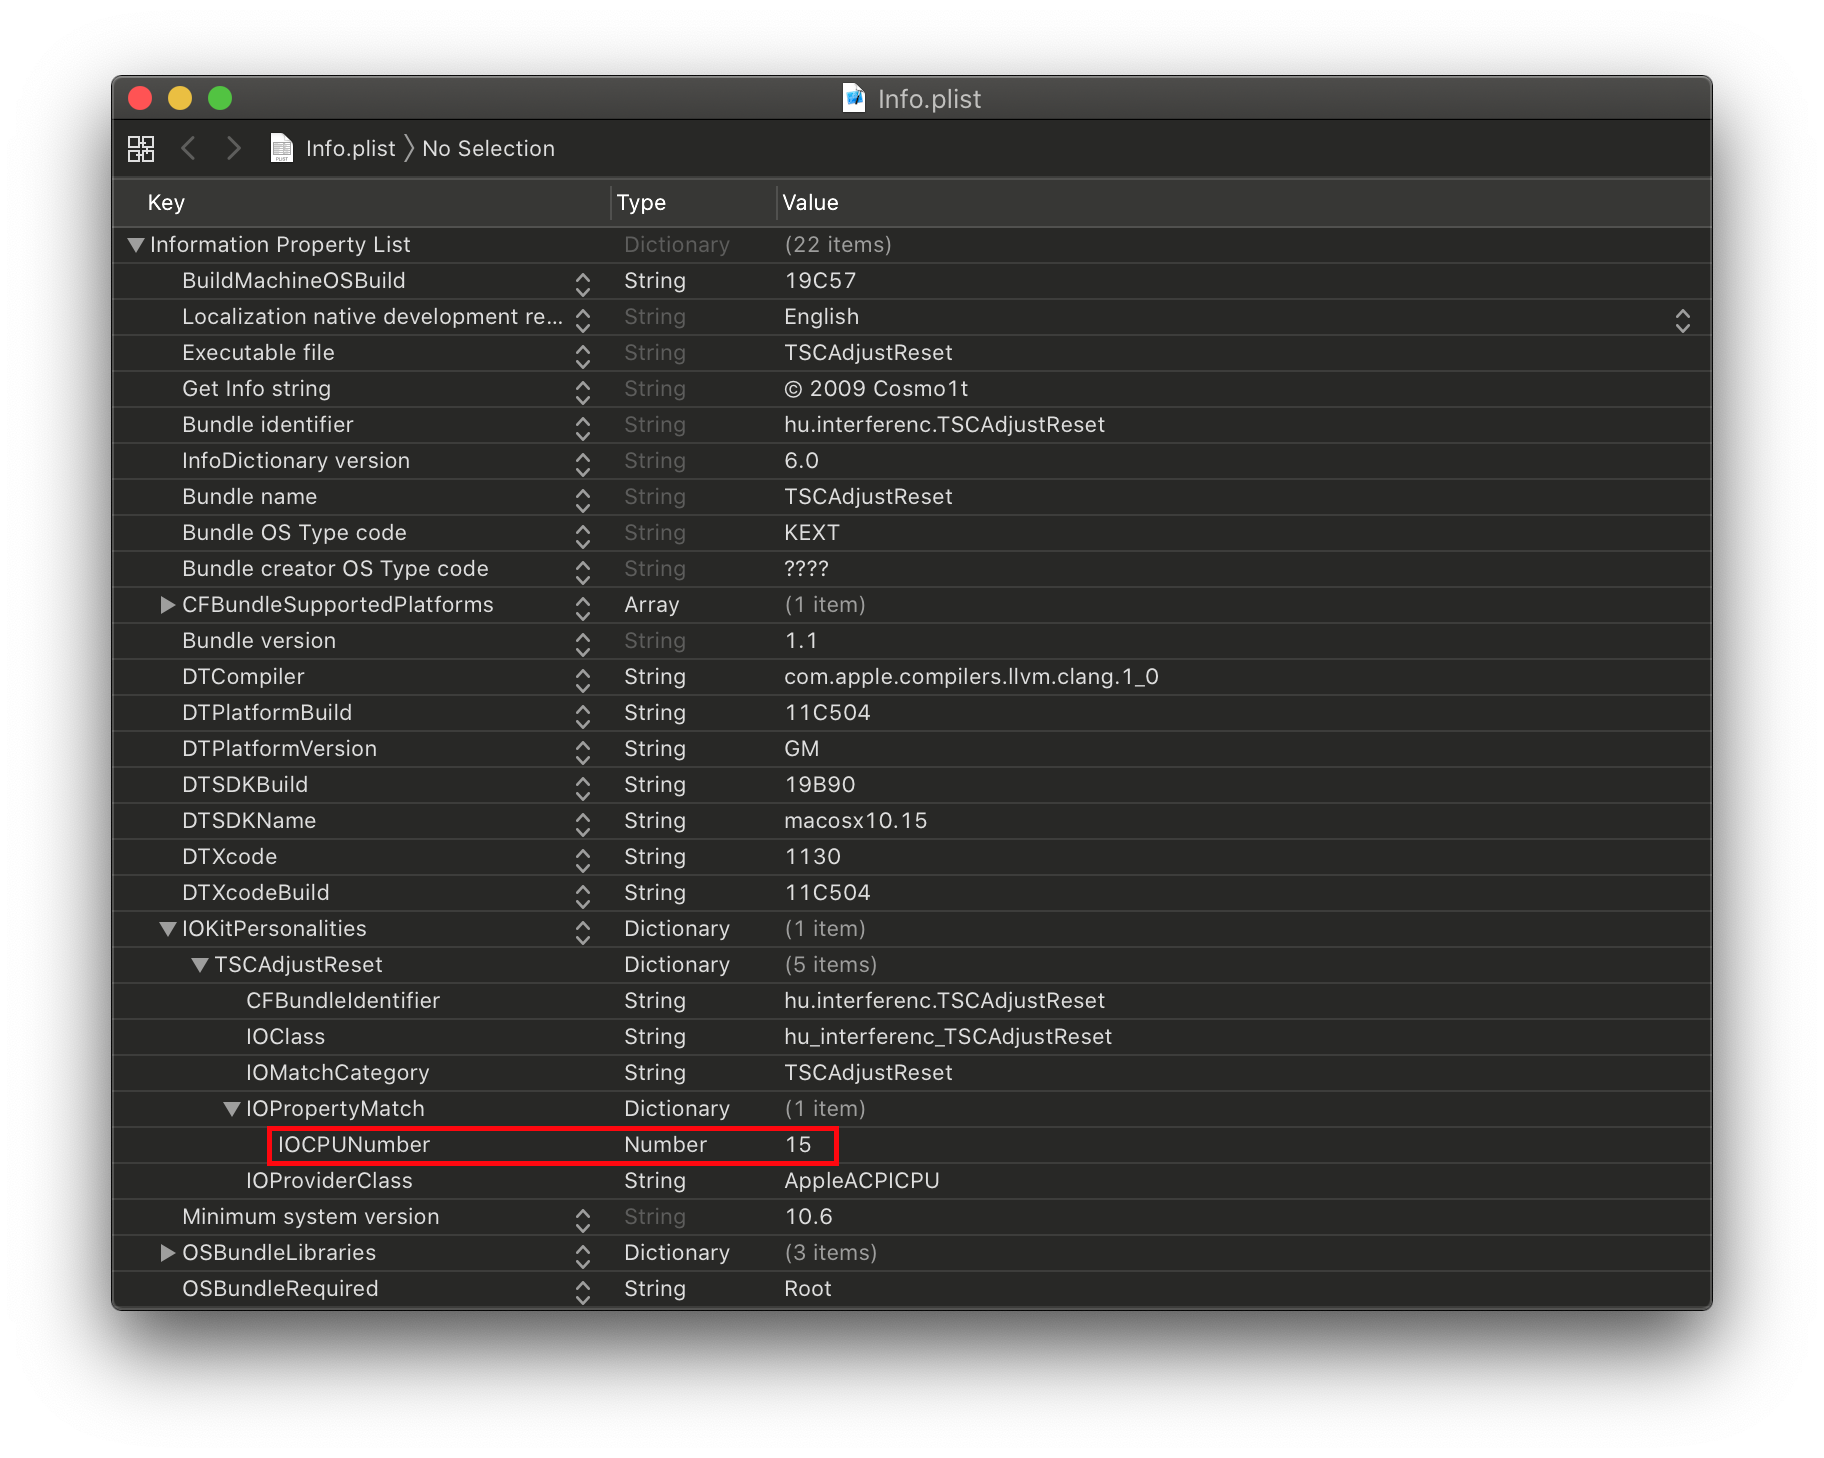Image resolution: width=1824 pixels, height=1458 pixels.
Task: Click the Info.plist breadcrumb label
Action: 350,149
